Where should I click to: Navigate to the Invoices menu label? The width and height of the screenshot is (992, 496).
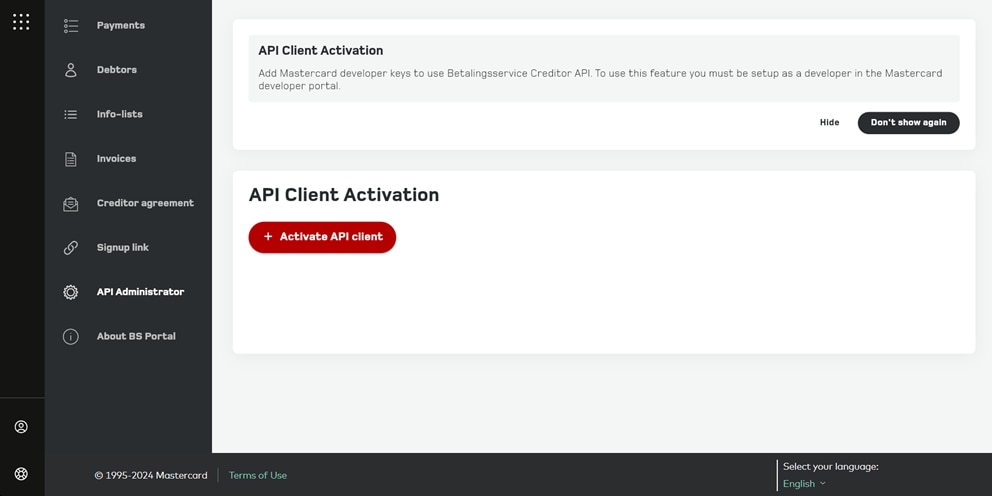(x=116, y=159)
